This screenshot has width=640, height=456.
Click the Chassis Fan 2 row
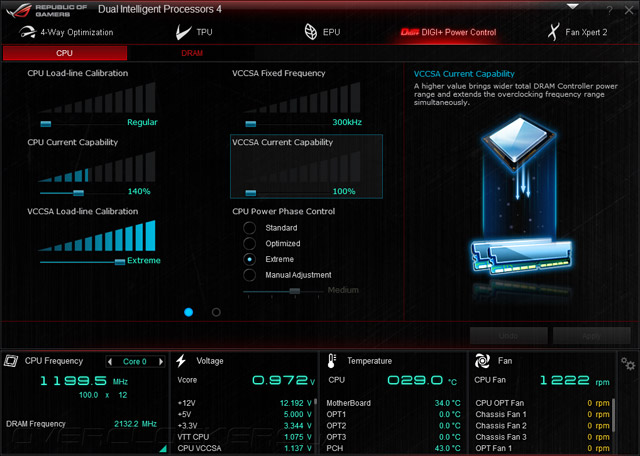(x=542, y=426)
